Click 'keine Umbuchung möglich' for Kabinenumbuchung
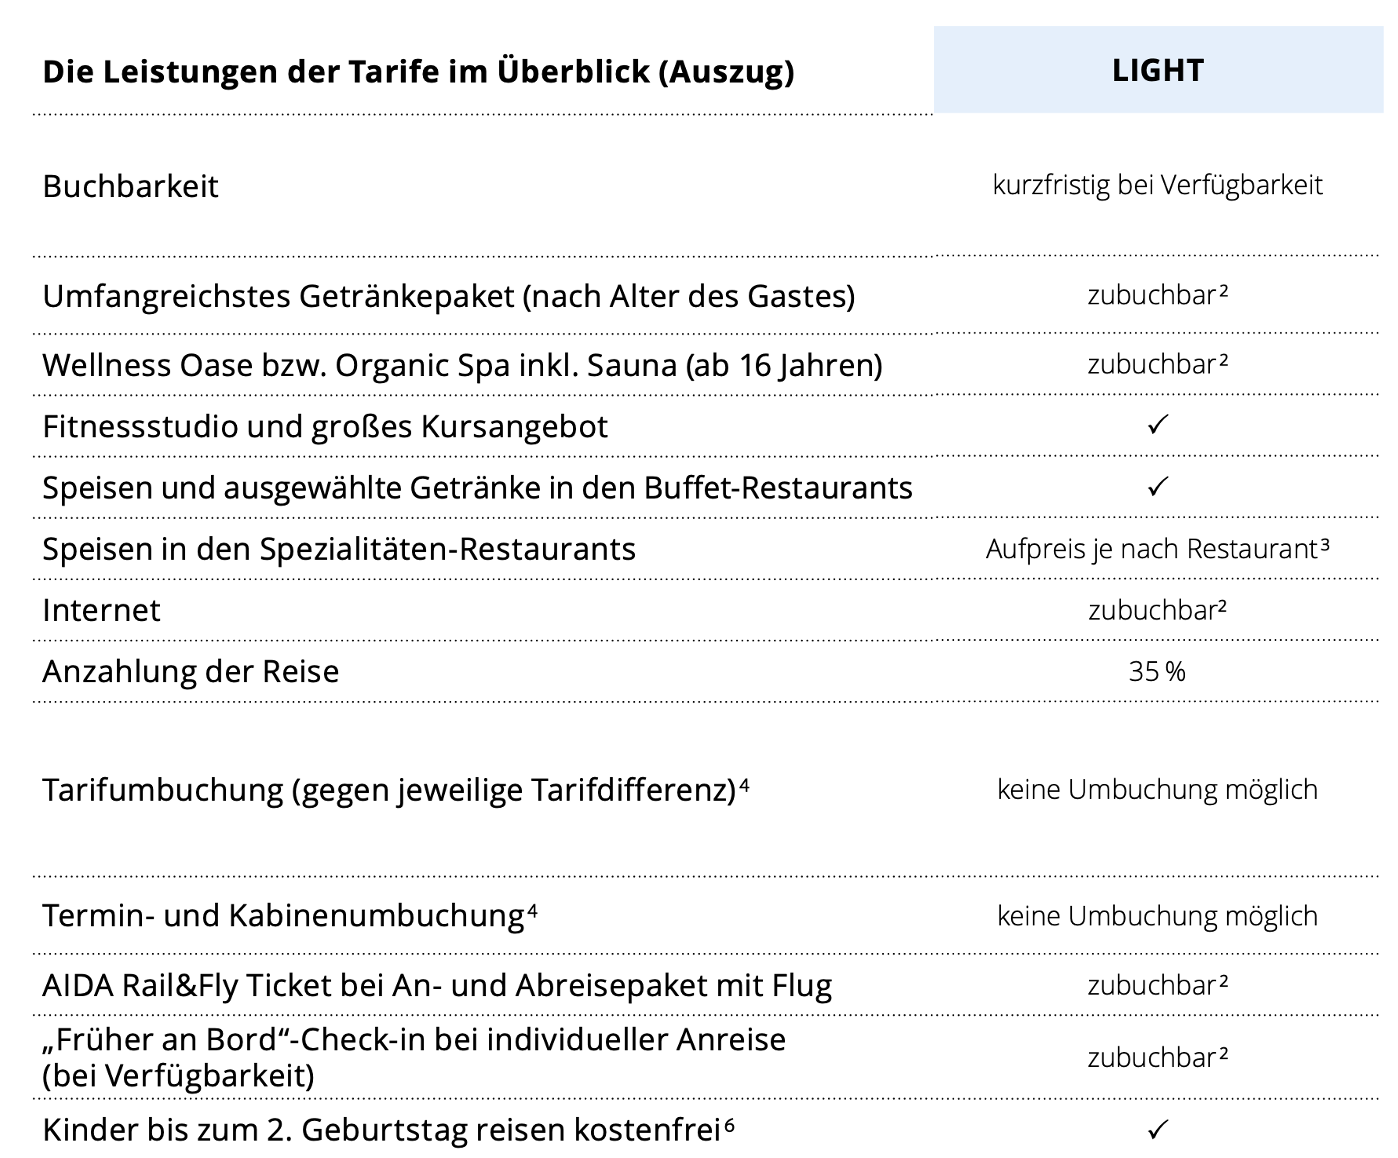 tap(1157, 916)
